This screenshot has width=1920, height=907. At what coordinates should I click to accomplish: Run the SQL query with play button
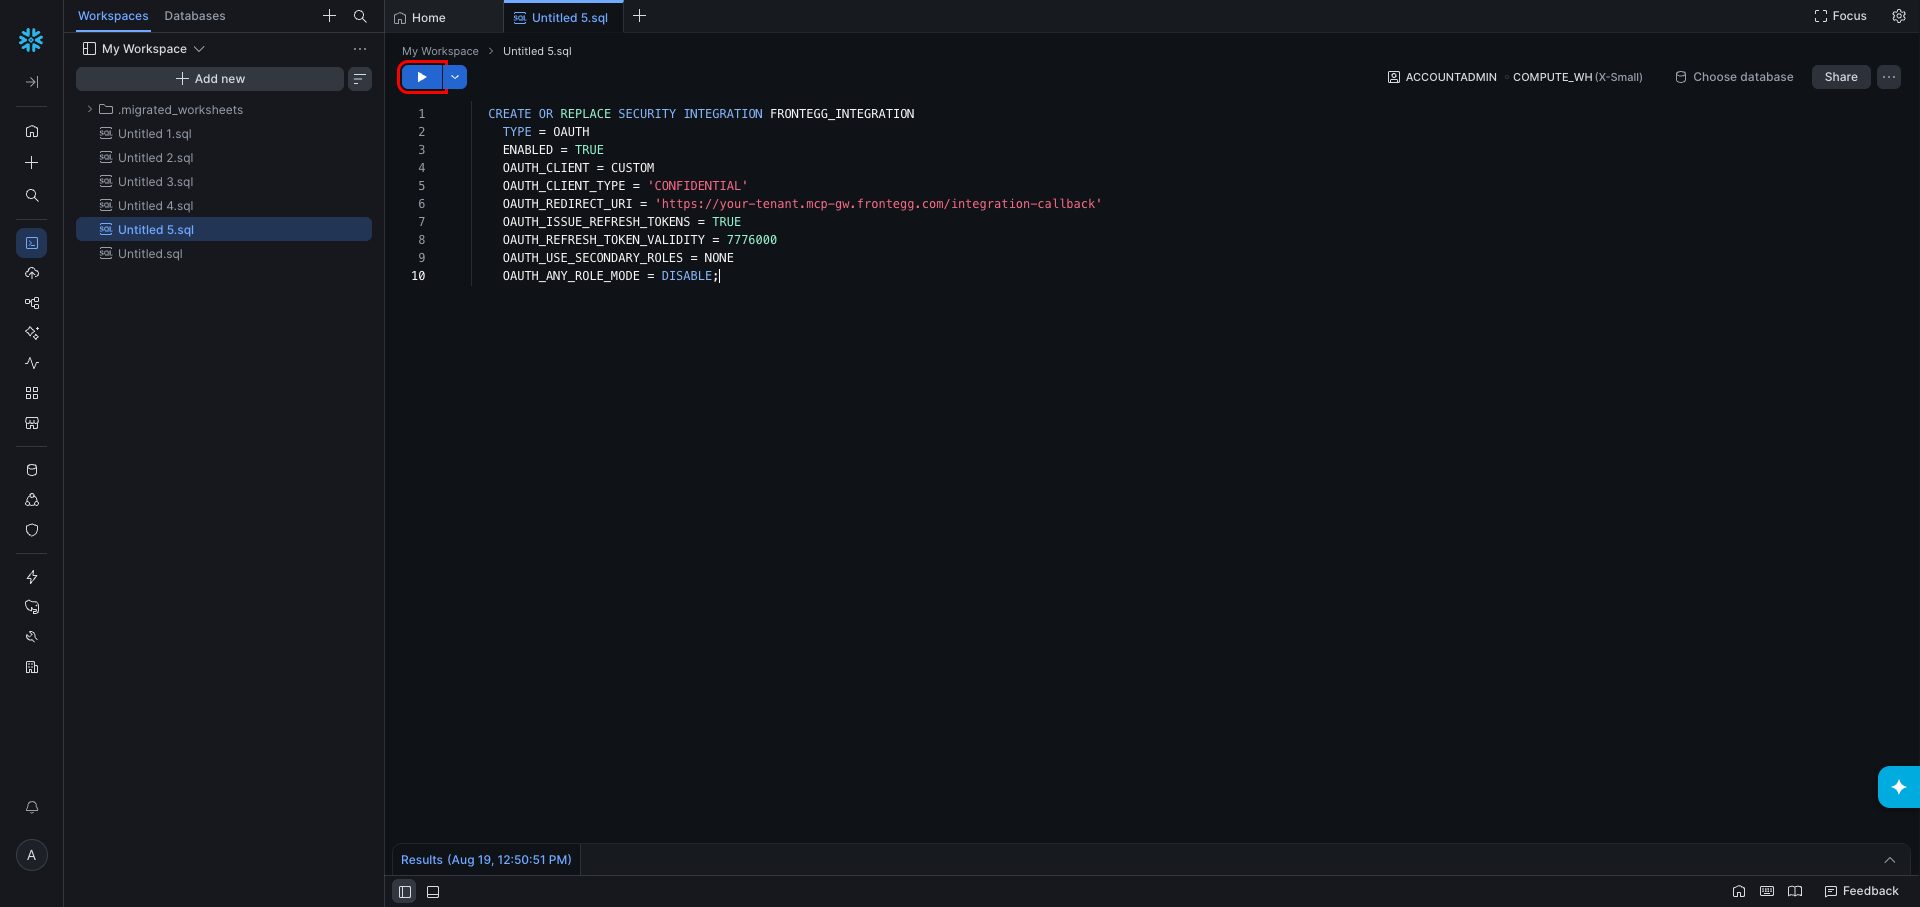(x=422, y=77)
